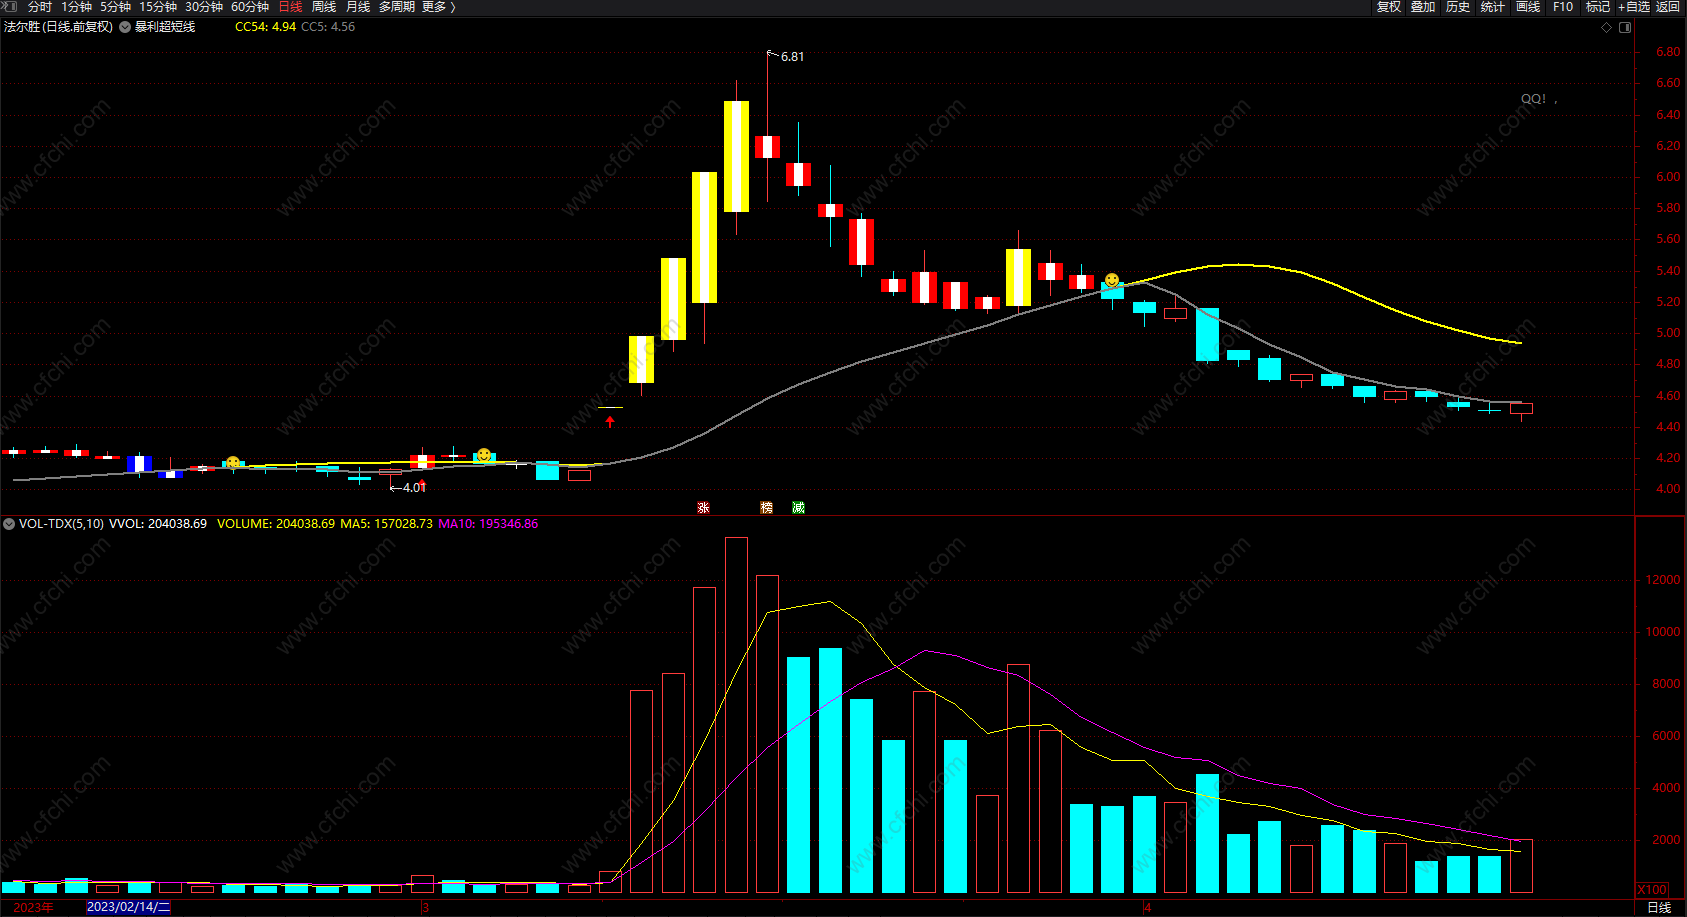The height and width of the screenshot is (917, 1687).
Task: Click the smiley icon above the 4.01 low
Action: (x=484, y=455)
